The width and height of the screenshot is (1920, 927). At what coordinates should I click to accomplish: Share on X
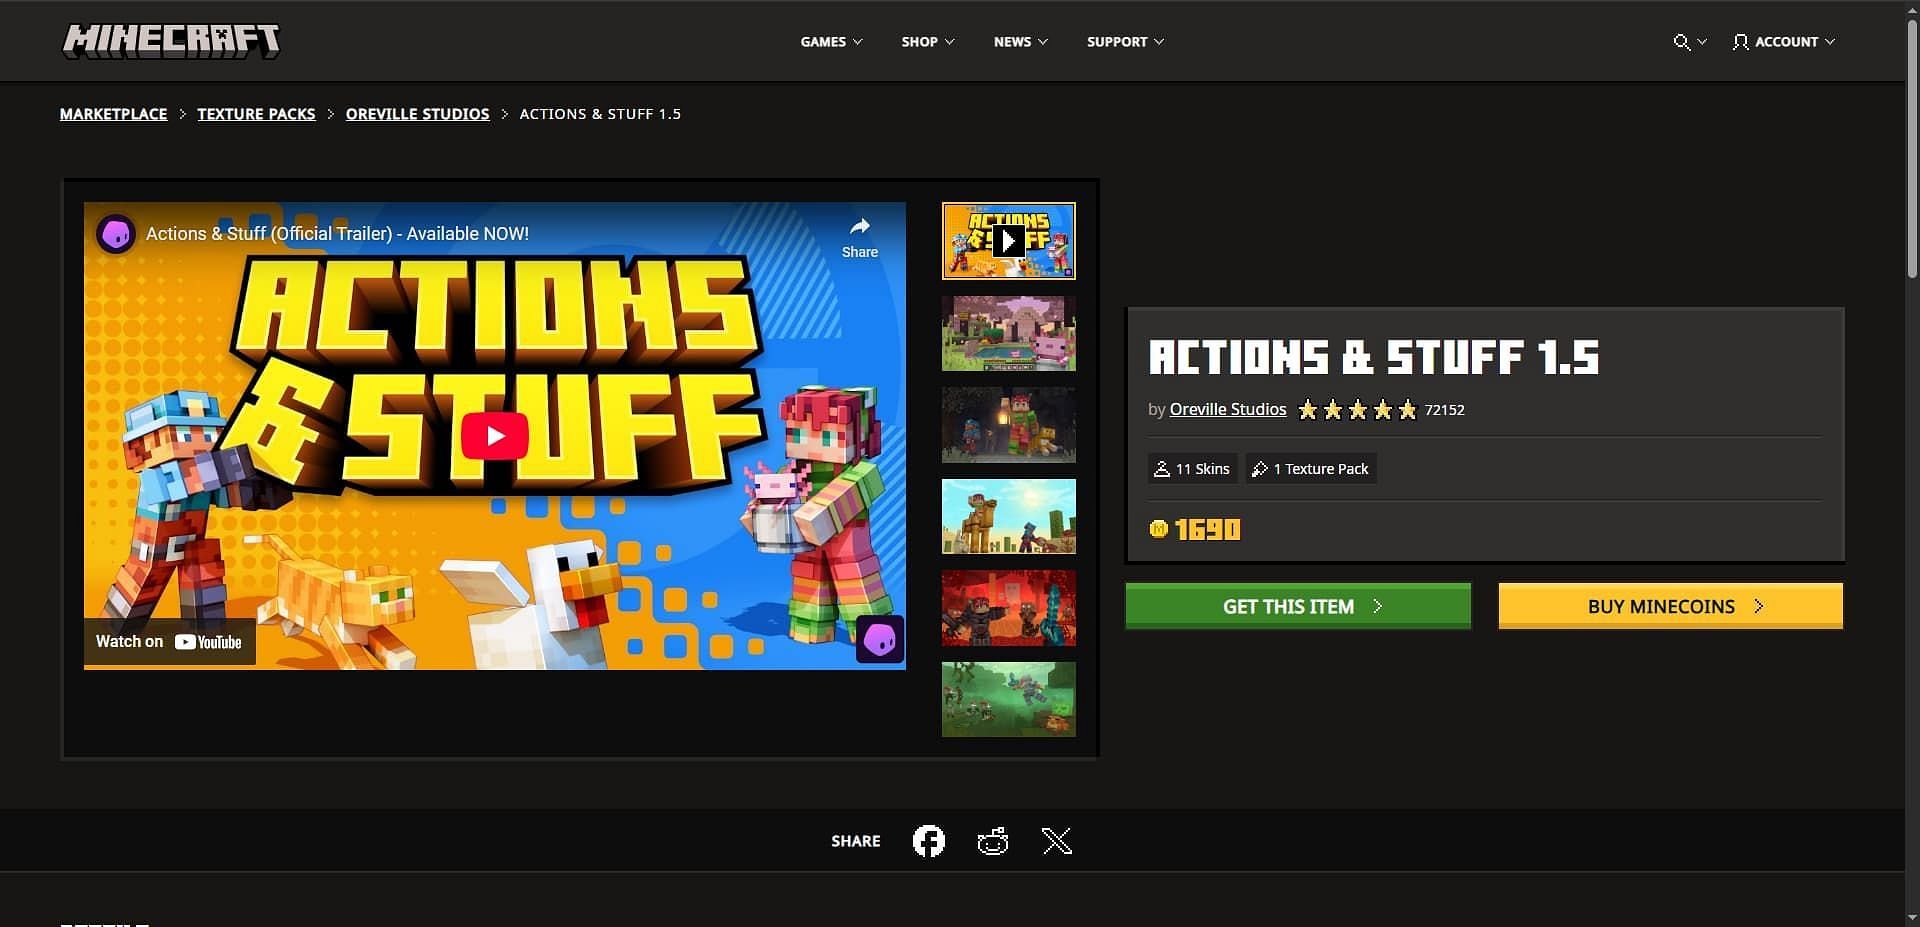pos(1057,841)
